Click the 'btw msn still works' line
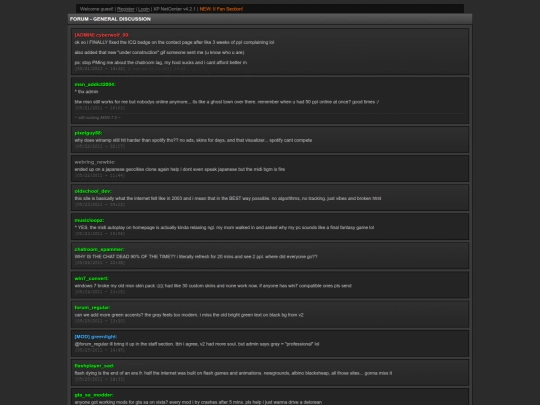The width and height of the screenshot is (540, 405). click(x=227, y=102)
